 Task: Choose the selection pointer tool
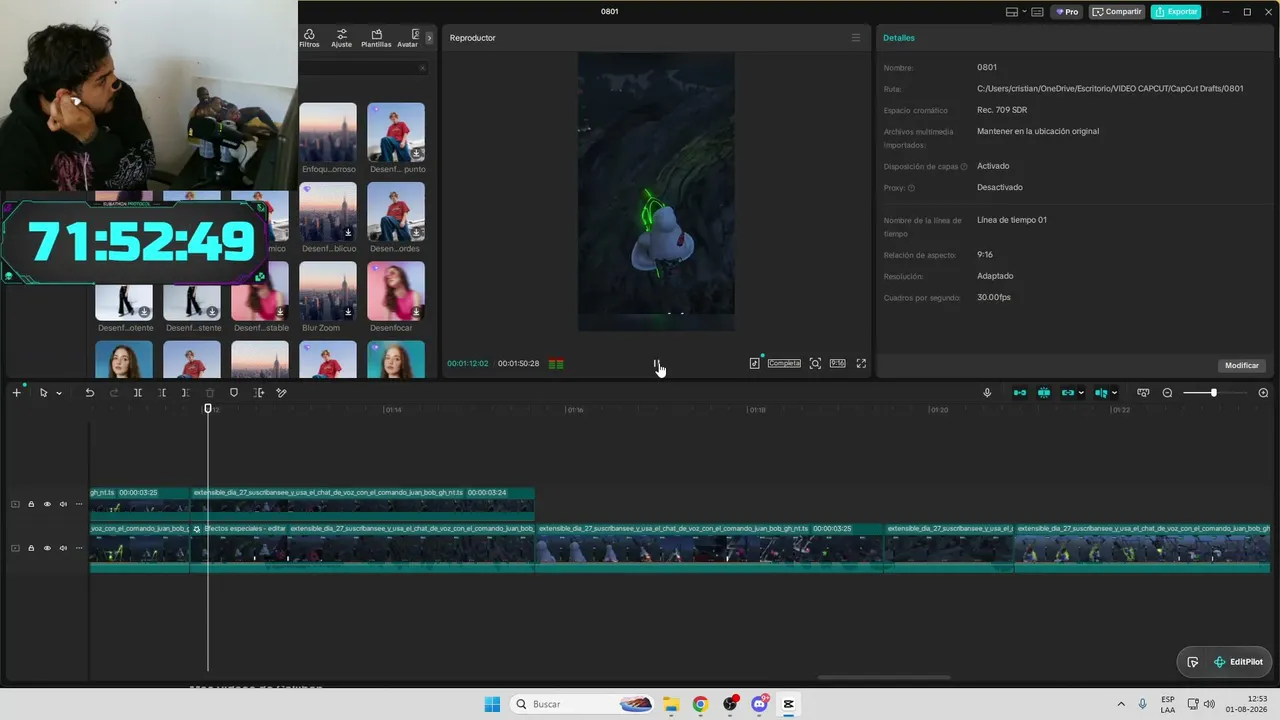[43, 393]
